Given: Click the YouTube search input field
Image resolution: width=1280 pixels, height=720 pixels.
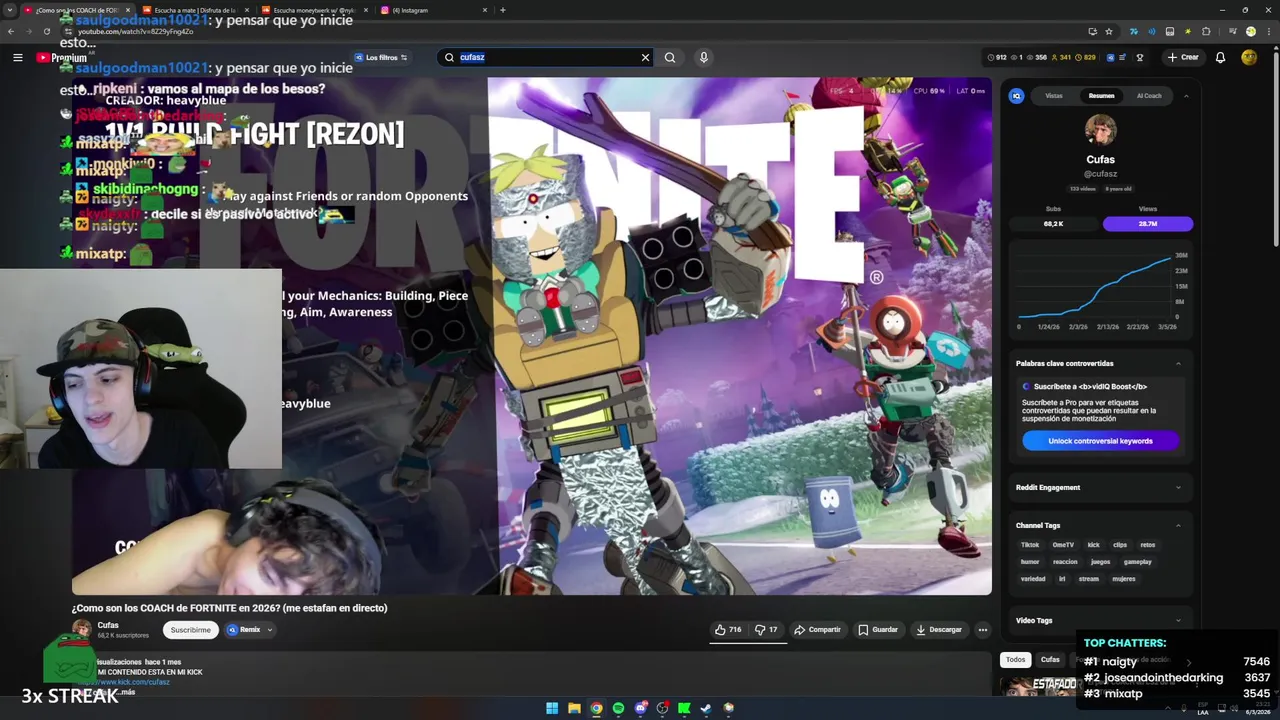Looking at the screenshot, I should pos(545,58).
